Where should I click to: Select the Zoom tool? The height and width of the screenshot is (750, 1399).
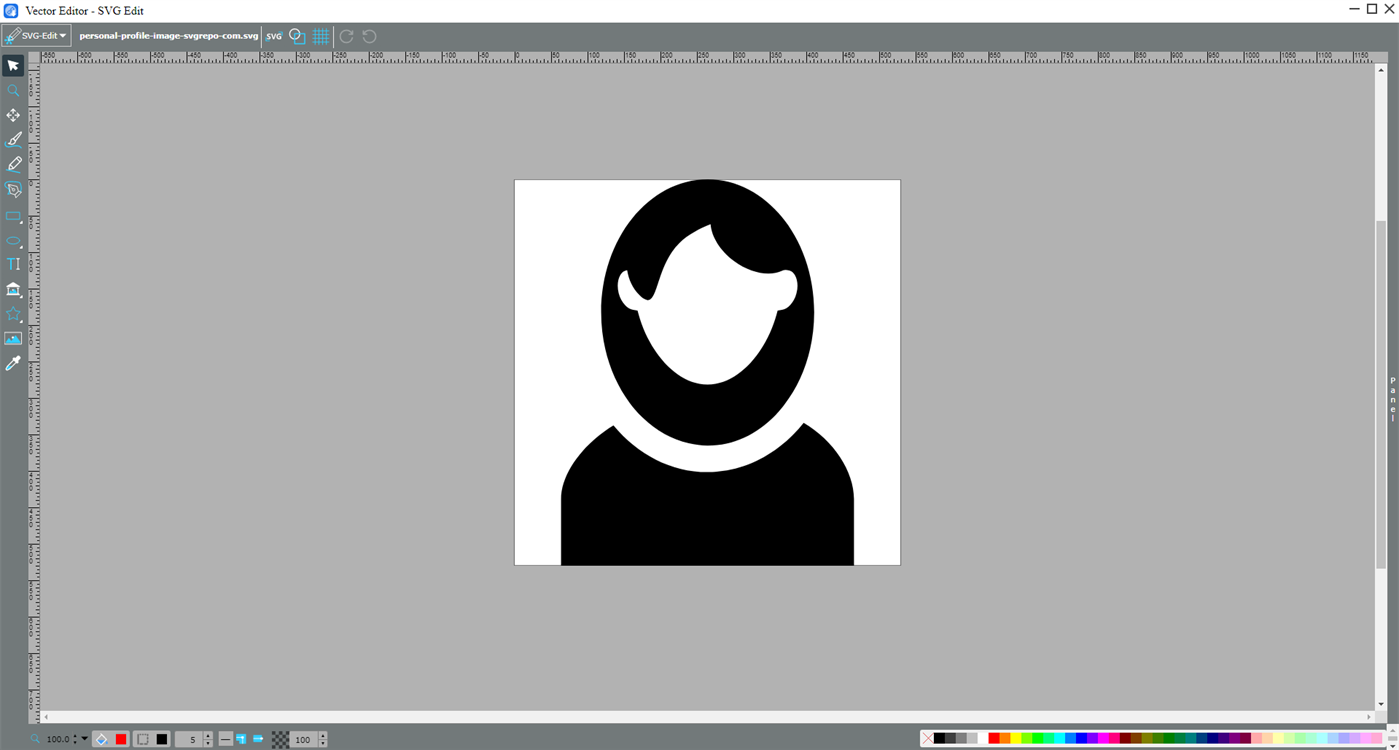point(13,90)
